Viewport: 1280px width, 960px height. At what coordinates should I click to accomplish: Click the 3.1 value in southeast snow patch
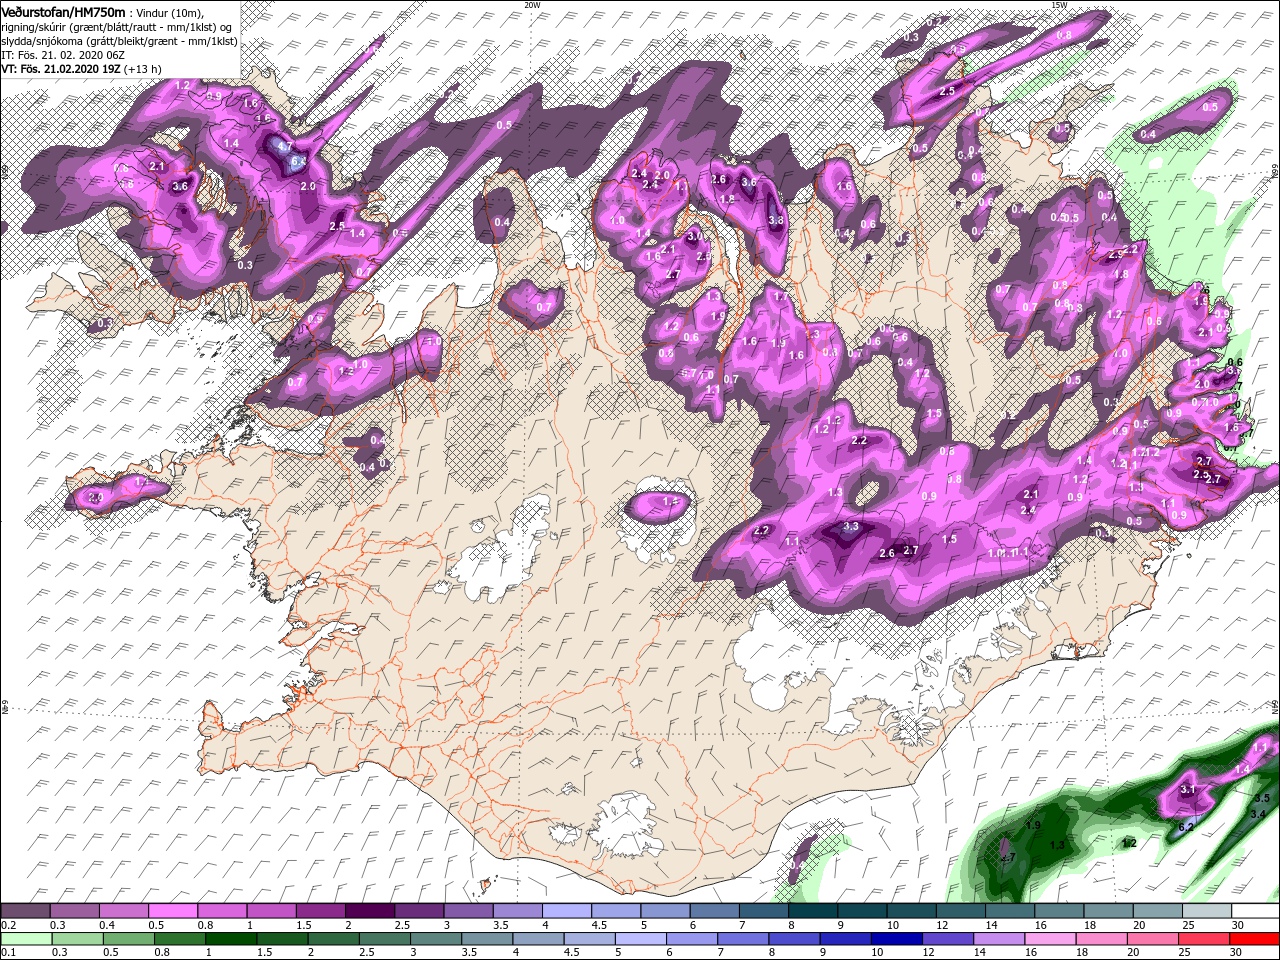coord(1188,789)
